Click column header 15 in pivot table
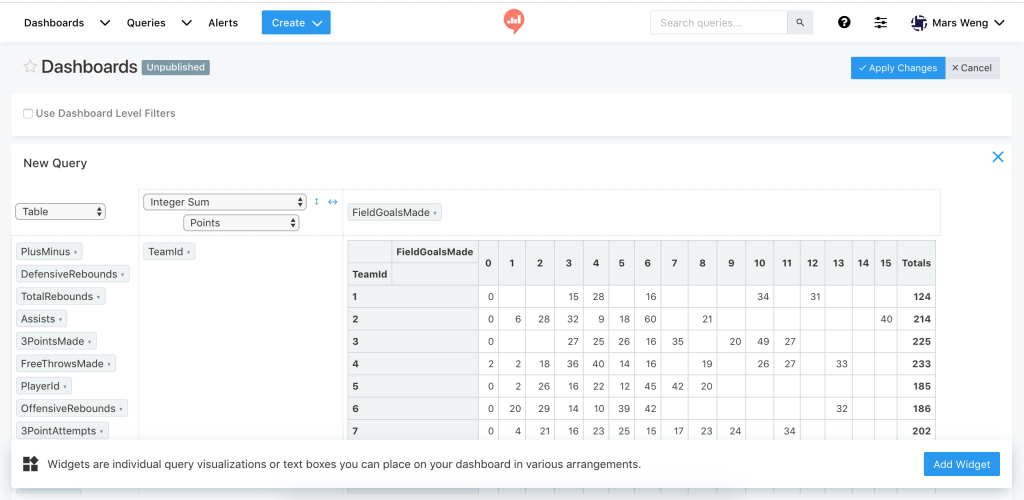The height and width of the screenshot is (500, 1024). [x=886, y=263]
